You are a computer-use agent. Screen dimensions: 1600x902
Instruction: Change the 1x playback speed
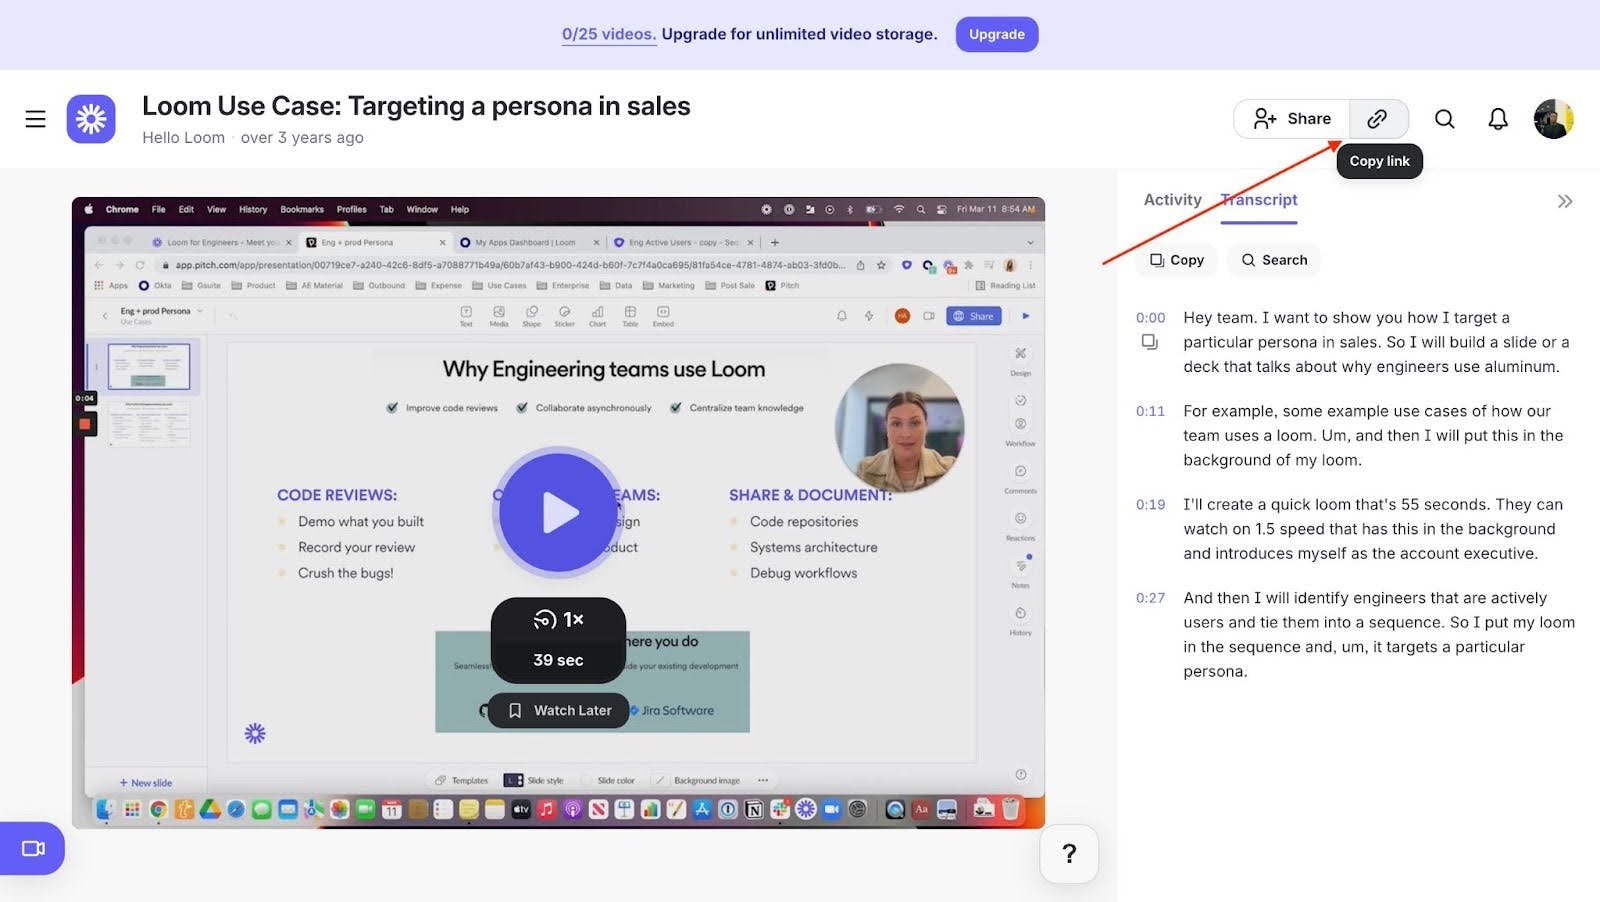(558, 620)
